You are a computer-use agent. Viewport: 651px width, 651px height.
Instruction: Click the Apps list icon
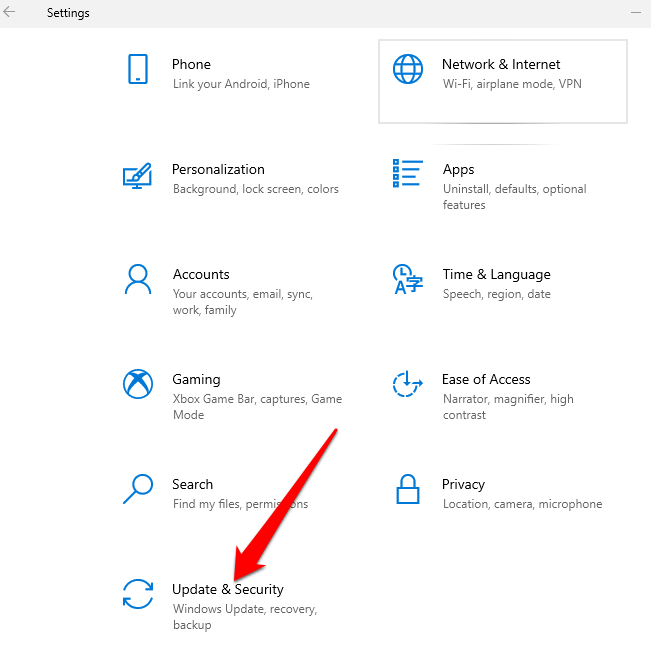[x=408, y=173]
